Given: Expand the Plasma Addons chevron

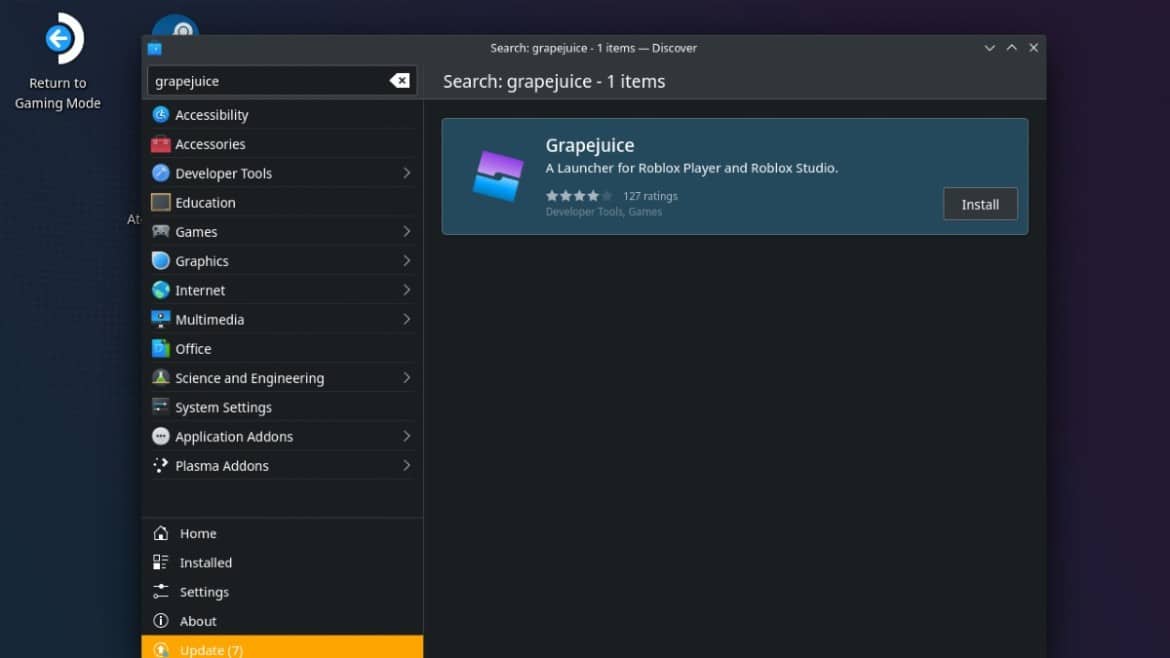Looking at the screenshot, I should tap(406, 466).
